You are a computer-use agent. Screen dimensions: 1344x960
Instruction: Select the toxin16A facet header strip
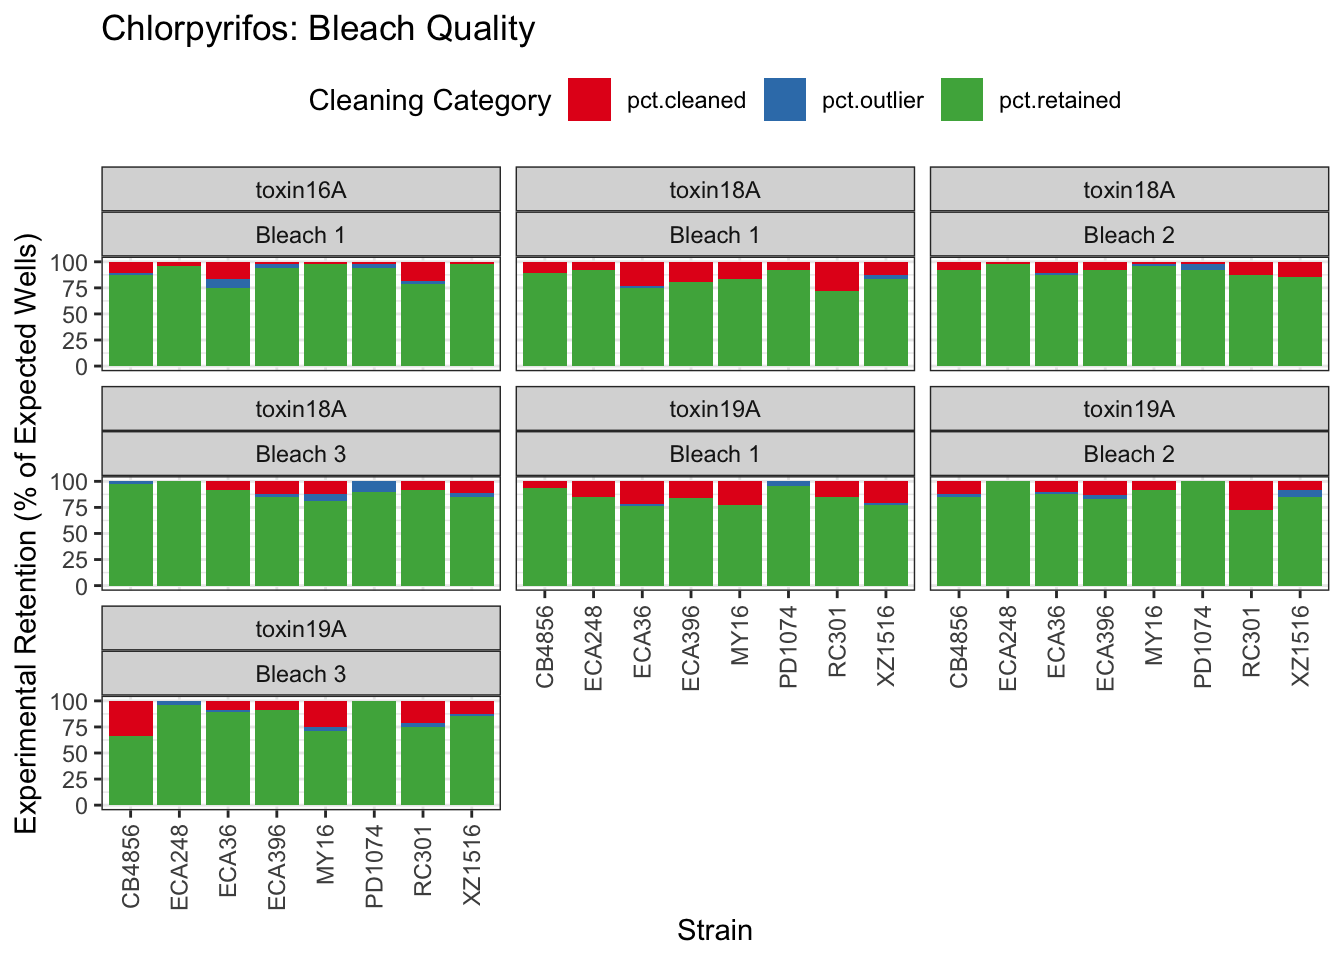pyautogui.click(x=301, y=190)
